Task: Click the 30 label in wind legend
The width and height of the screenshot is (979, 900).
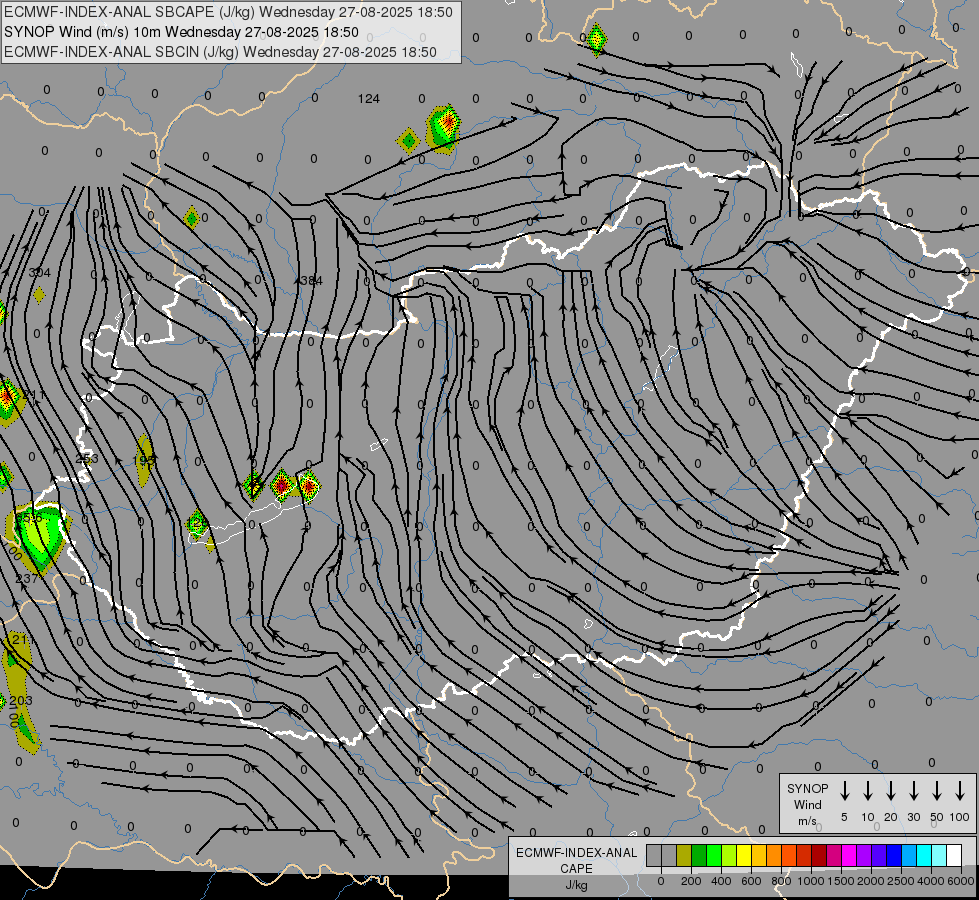Action: point(913,817)
